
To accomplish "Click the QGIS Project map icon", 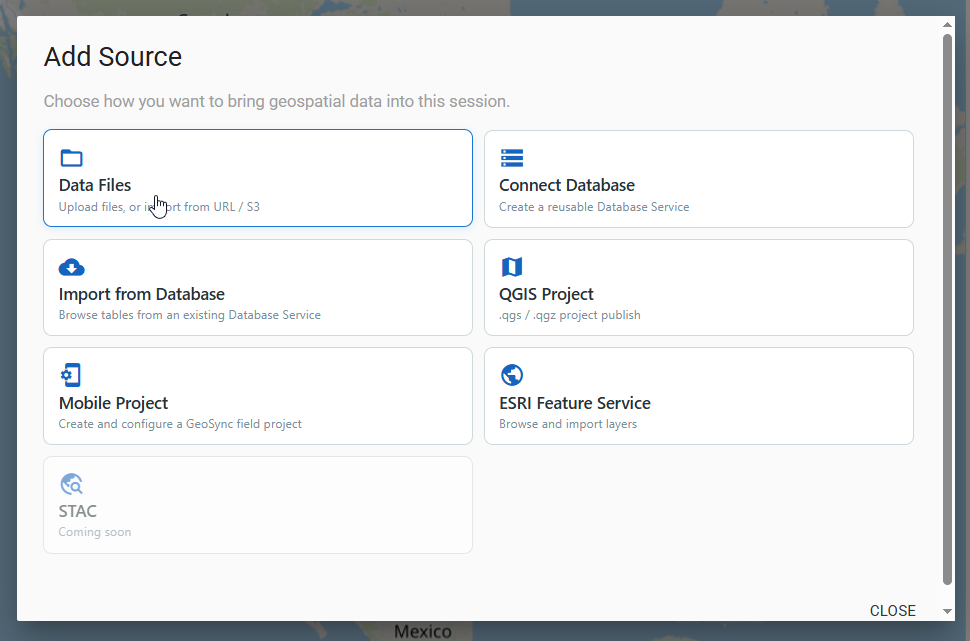I will coord(512,267).
